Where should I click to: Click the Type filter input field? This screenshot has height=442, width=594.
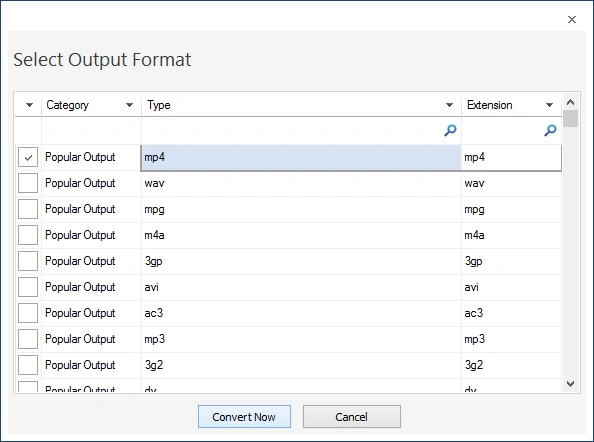click(x=292, y=130)
